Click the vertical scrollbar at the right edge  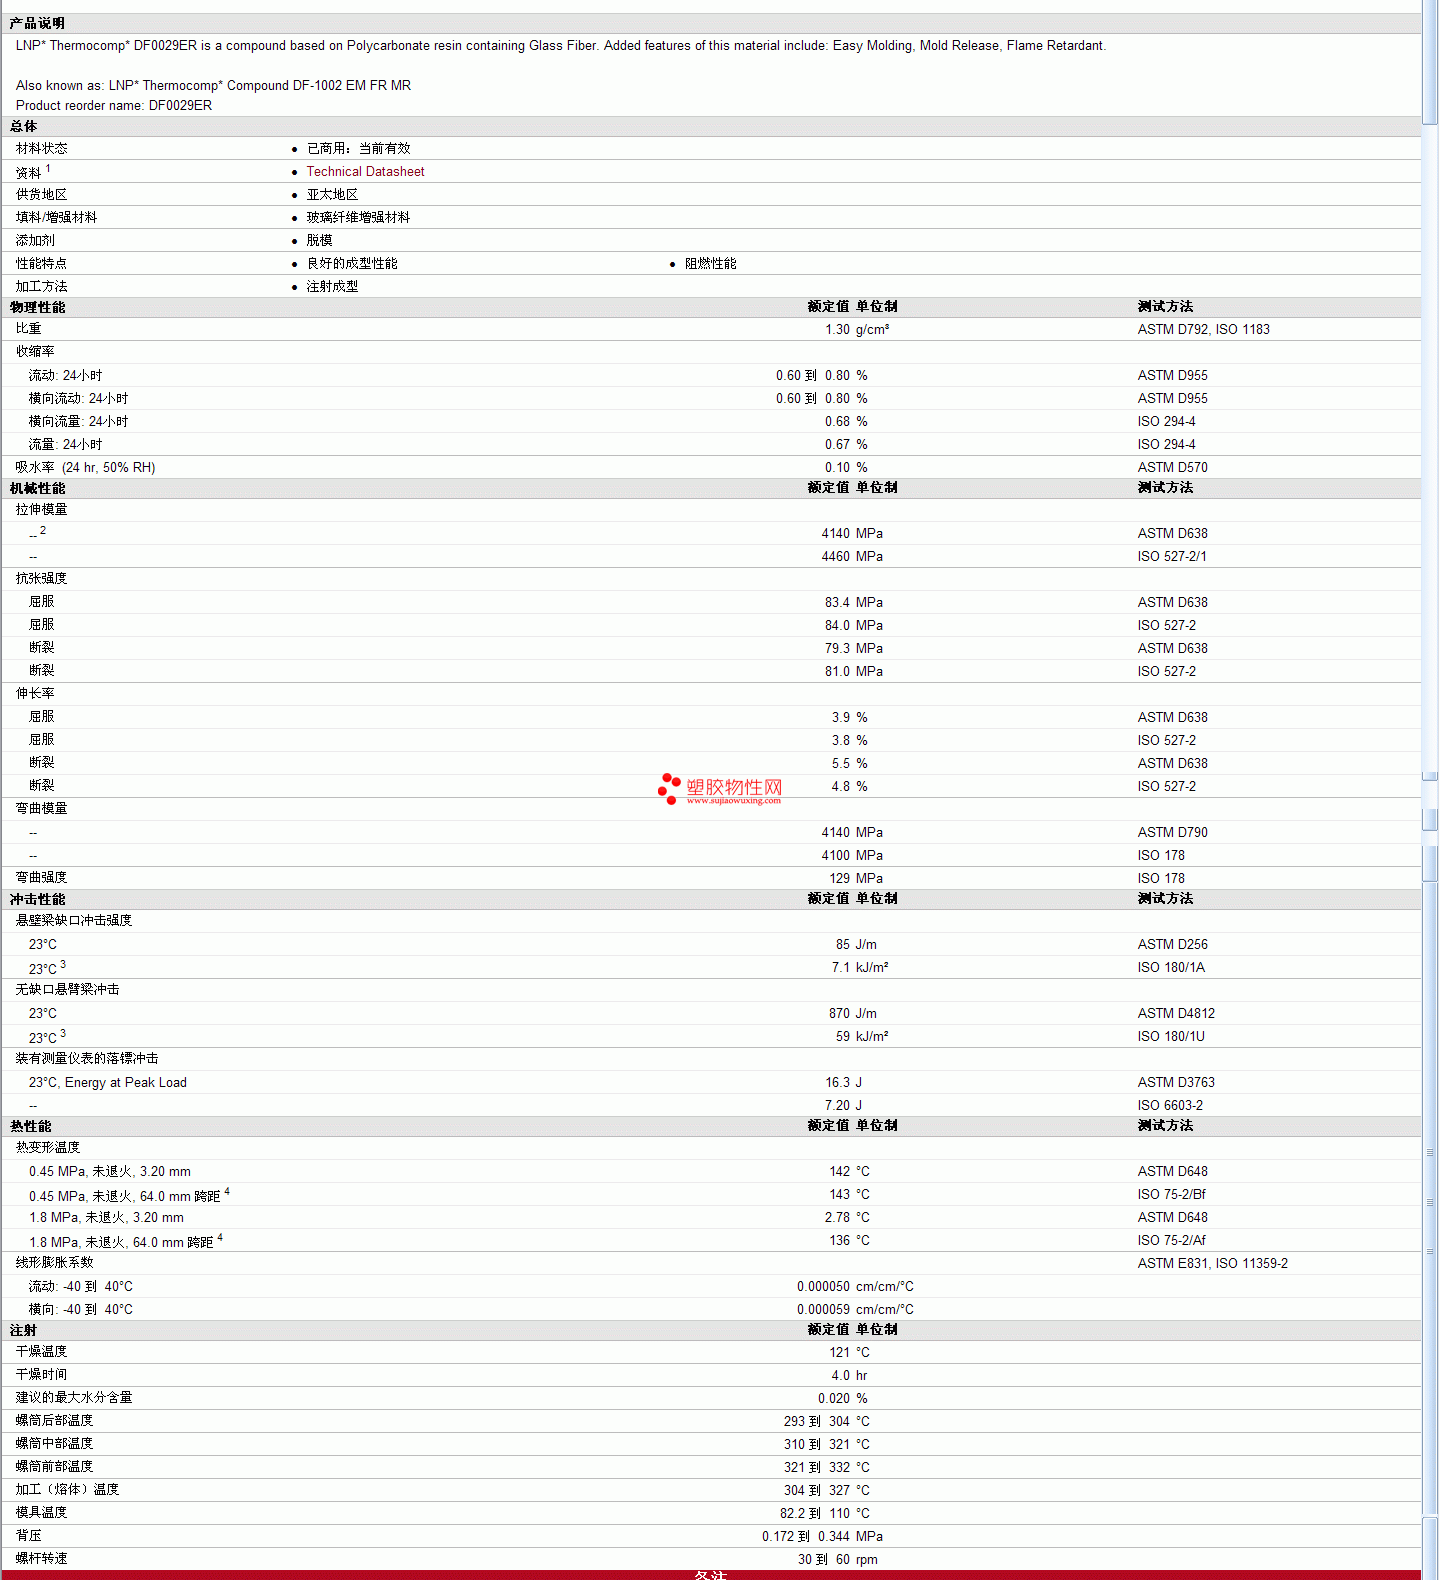coord(1430,790)
